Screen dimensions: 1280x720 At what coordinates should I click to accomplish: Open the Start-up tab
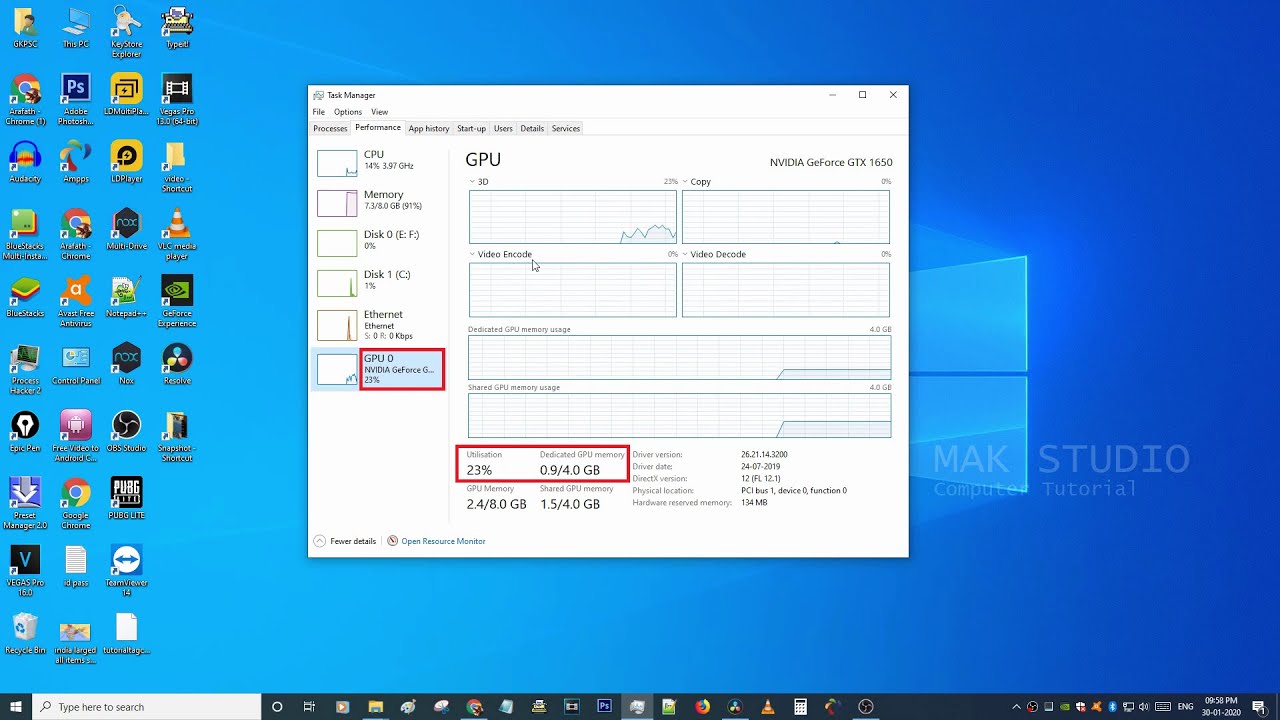tap(471, 128)
